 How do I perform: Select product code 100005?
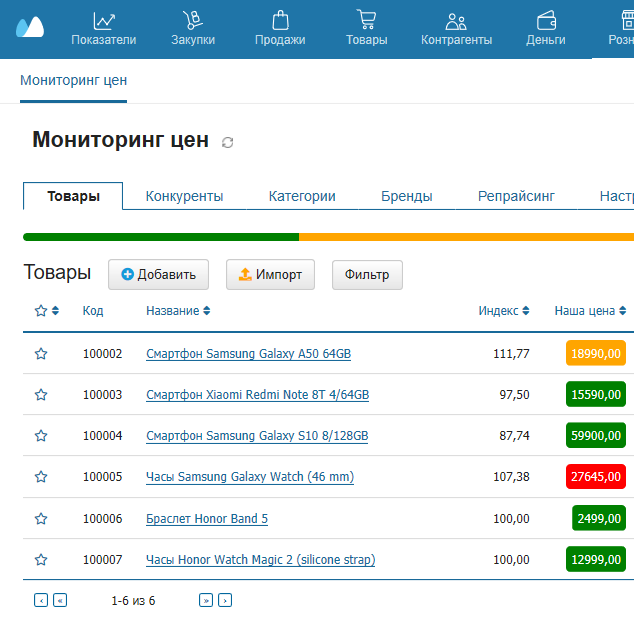(102, 477)
